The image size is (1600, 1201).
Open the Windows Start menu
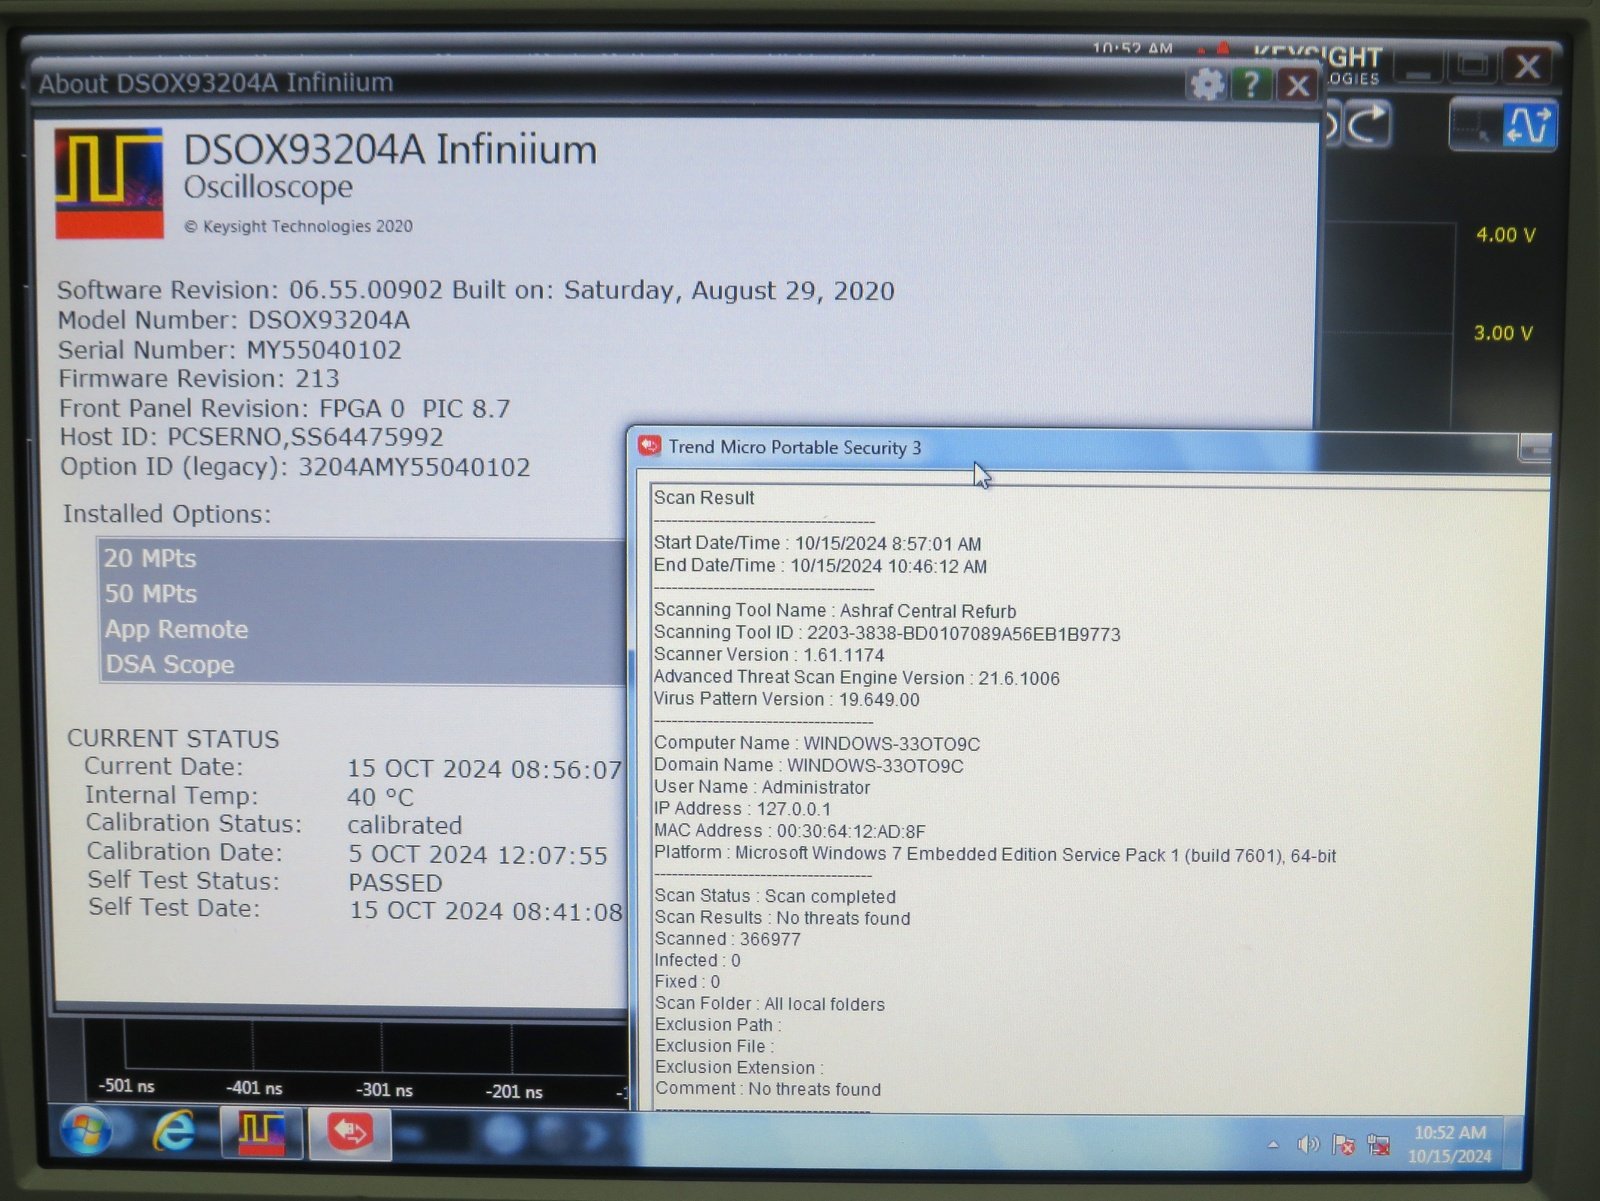[86, 1132]
